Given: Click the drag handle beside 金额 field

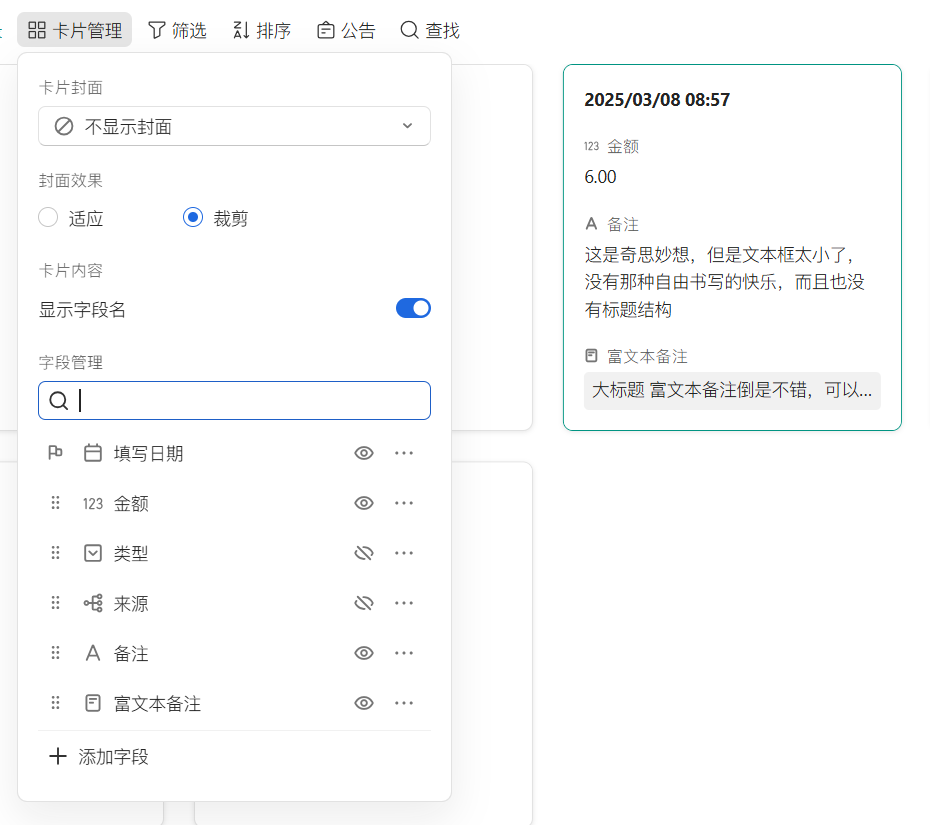Looking at the screenshot, I should pos(56,503).
